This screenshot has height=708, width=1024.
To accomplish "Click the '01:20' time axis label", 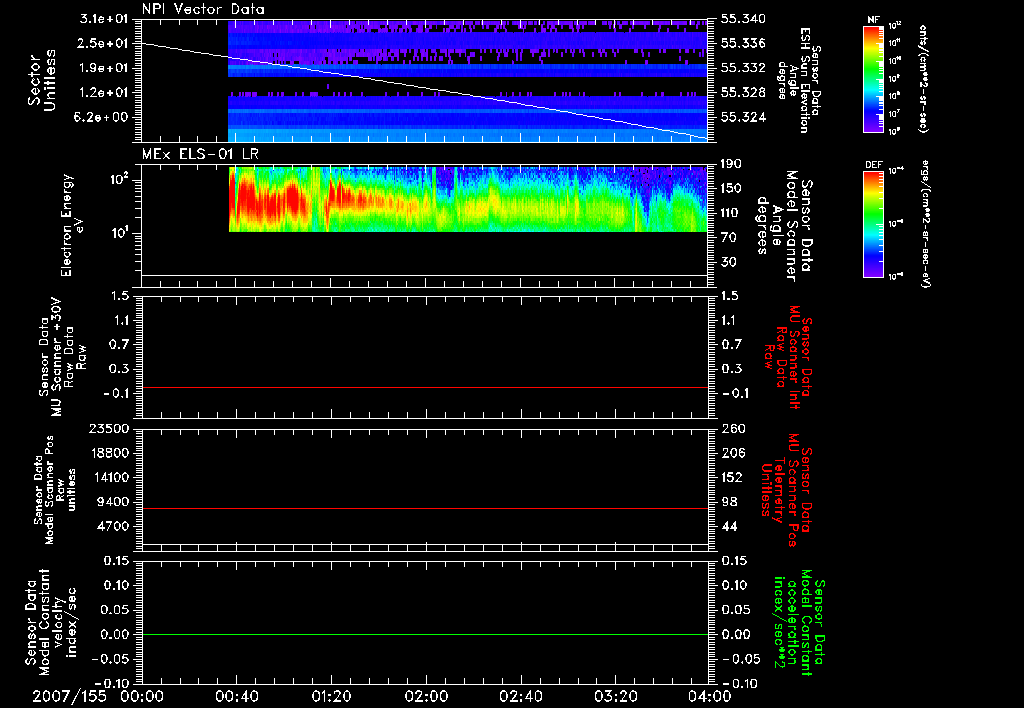I will coord(331,697).
